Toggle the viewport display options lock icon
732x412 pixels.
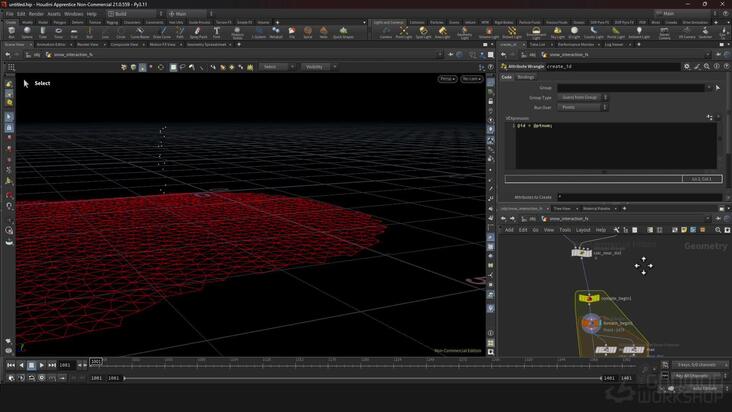pyautogui.click(x=491, y=101)
